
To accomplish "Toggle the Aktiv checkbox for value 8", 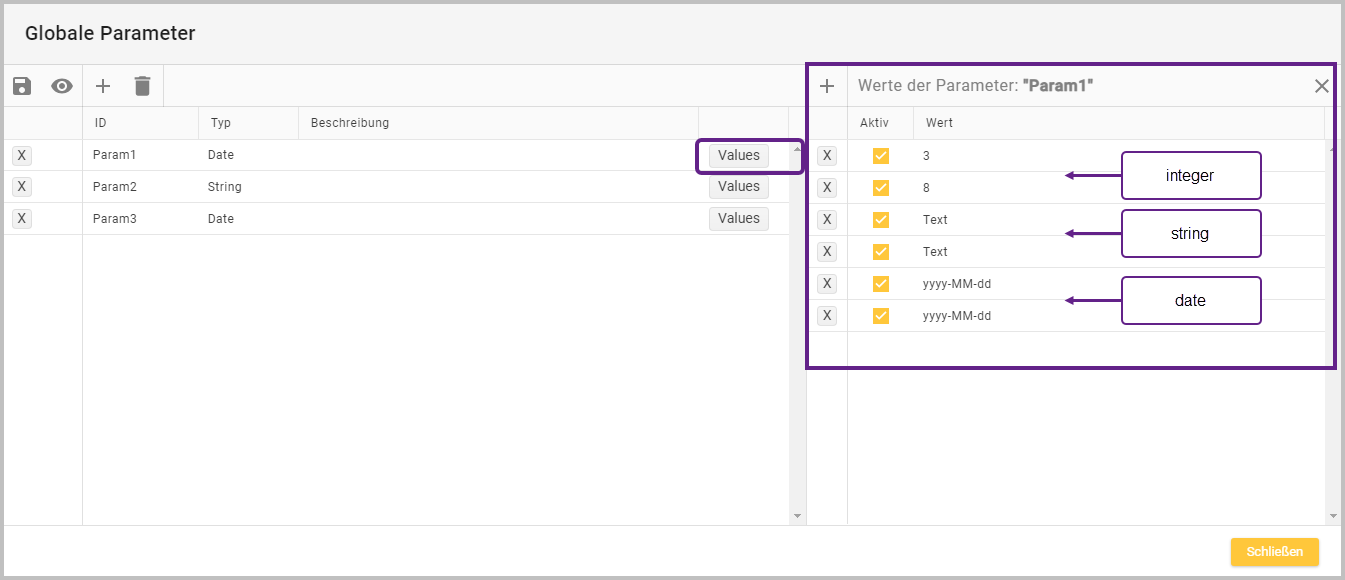I will tap(881, 188).
